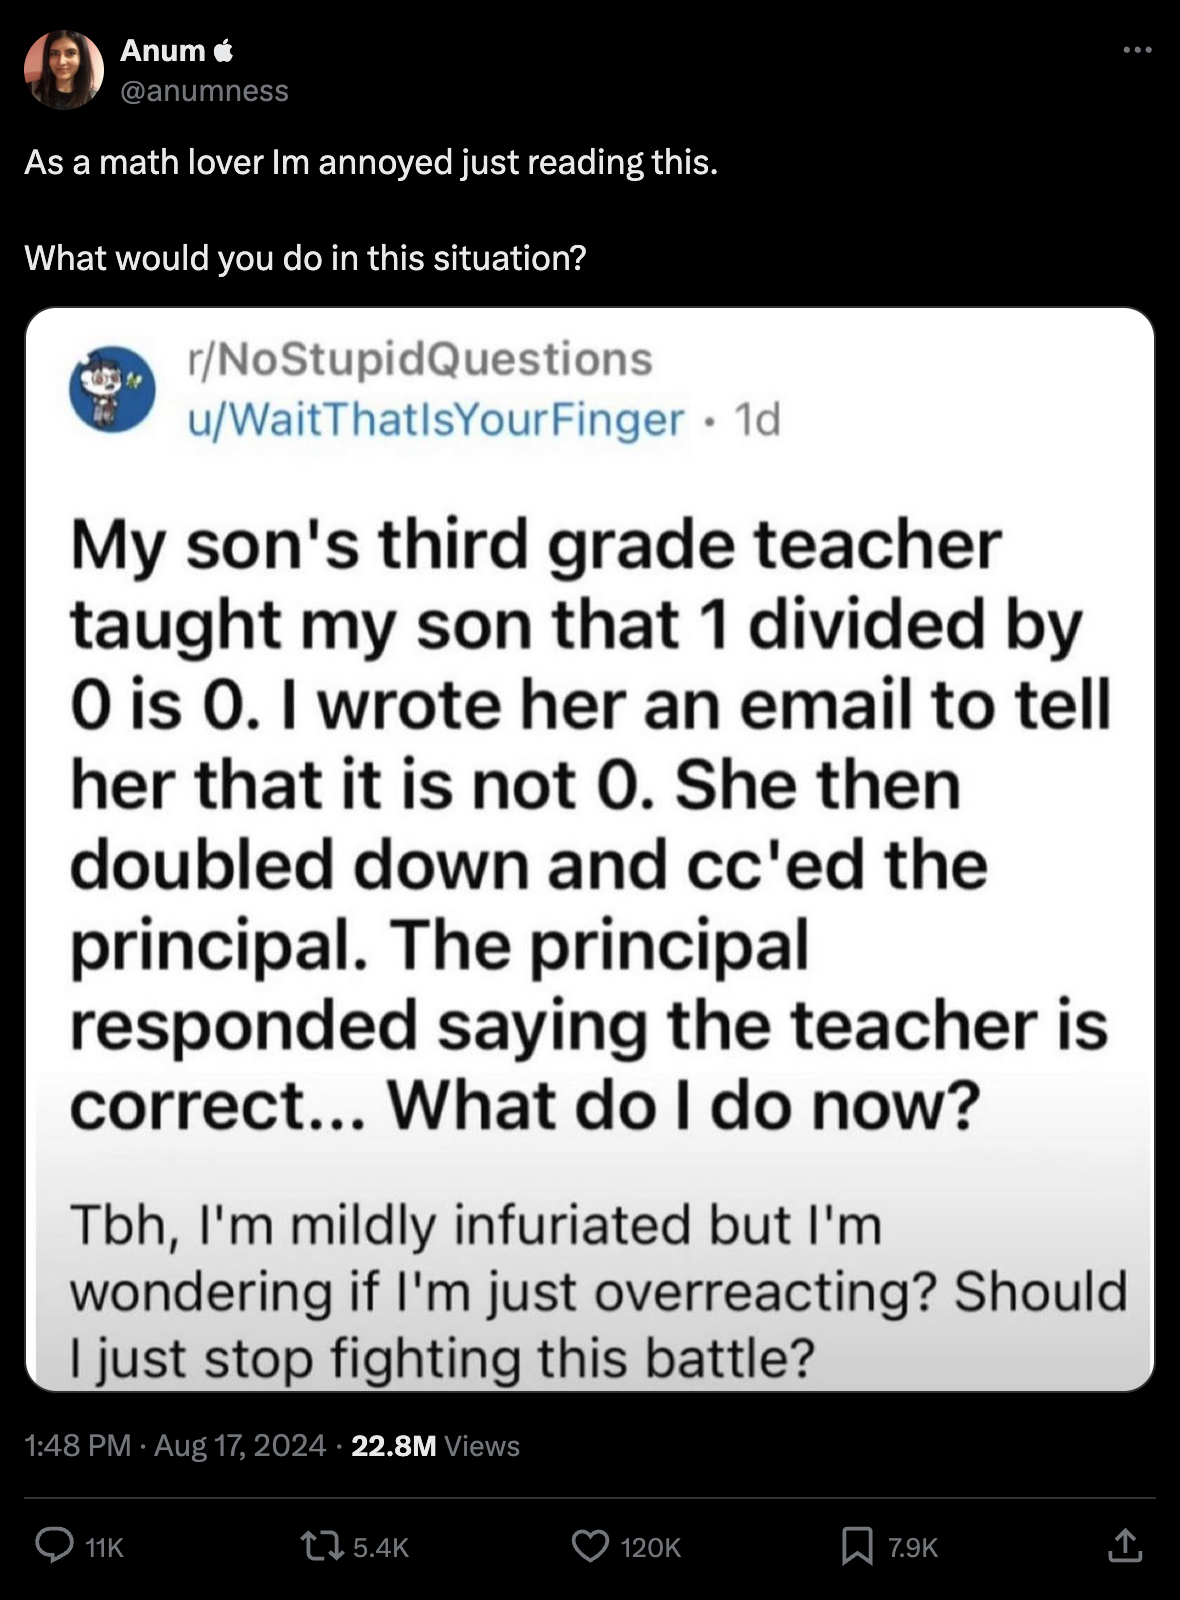Click the repost arrows icon

tap(319, 1546)
